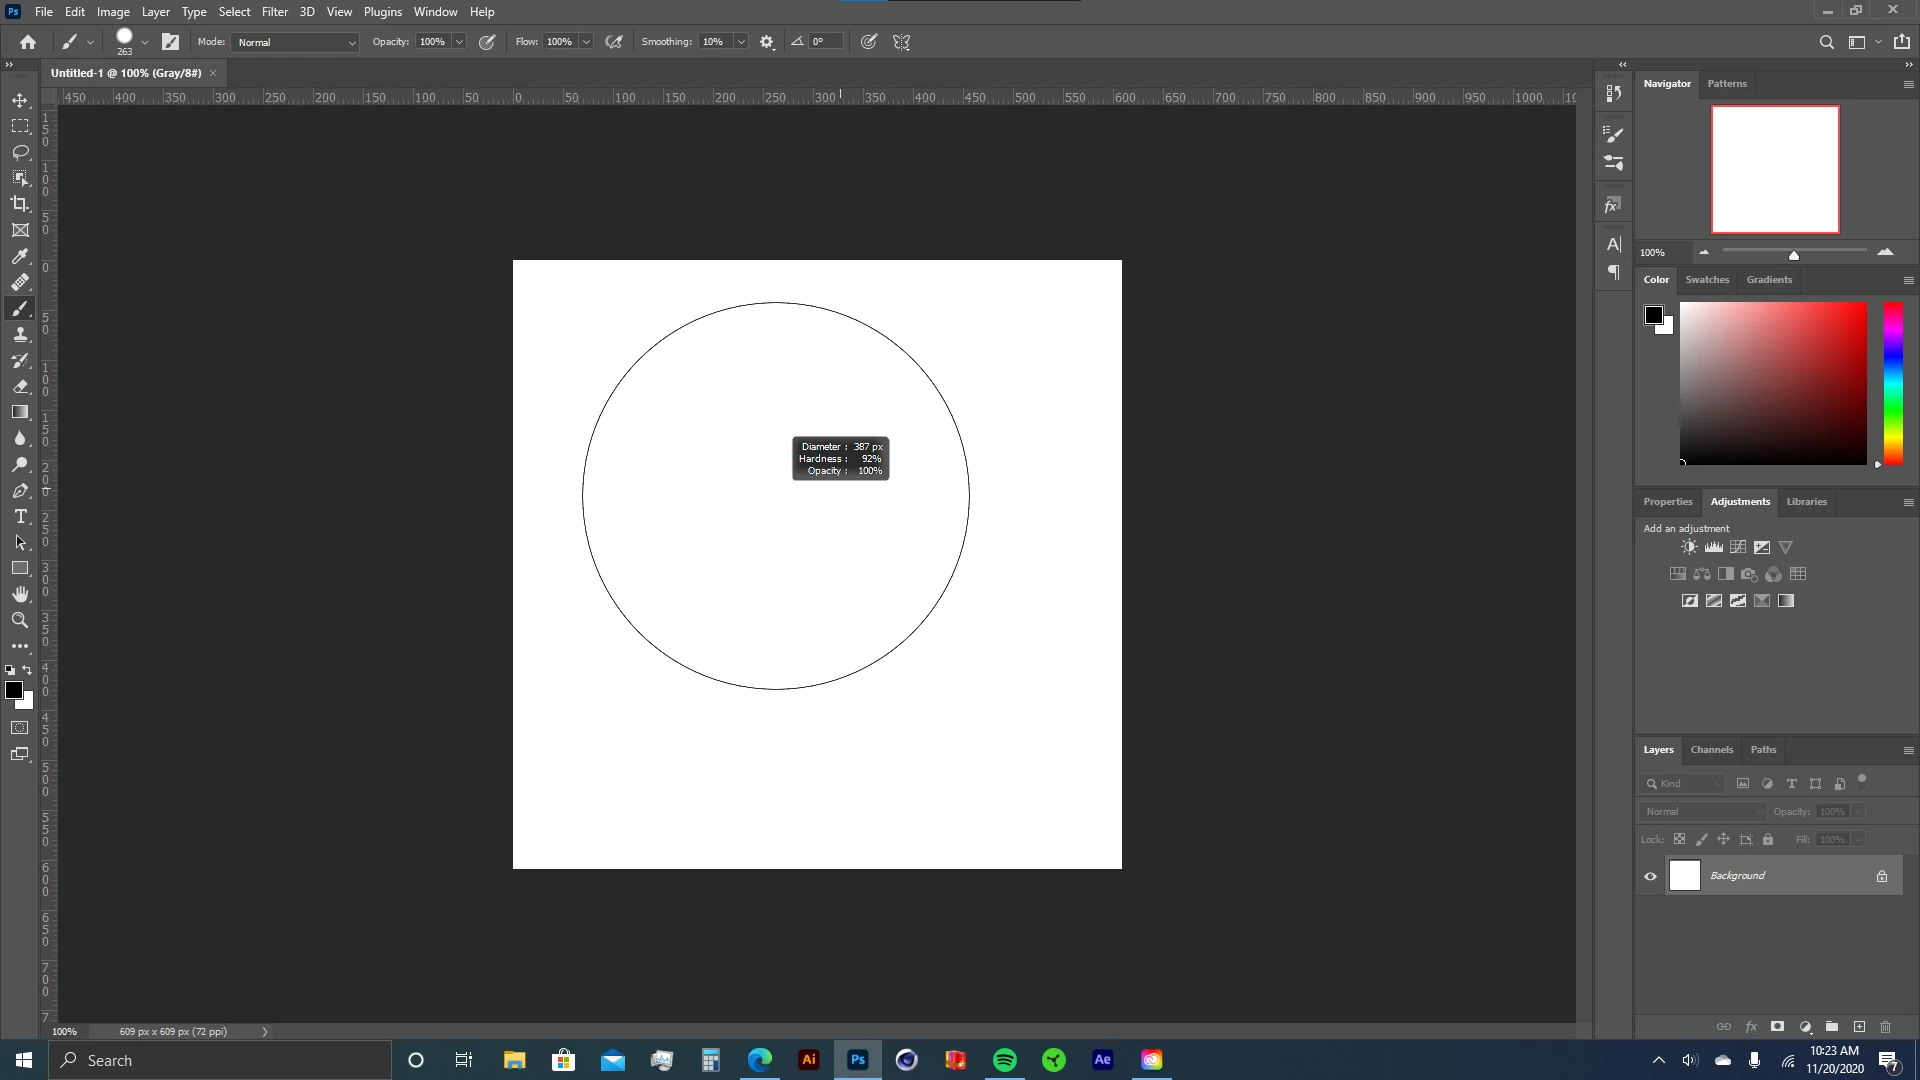Screen dimensions: 1920x1080
Task: Hide the Background layer visibility eye
Action: (1650, 876)
